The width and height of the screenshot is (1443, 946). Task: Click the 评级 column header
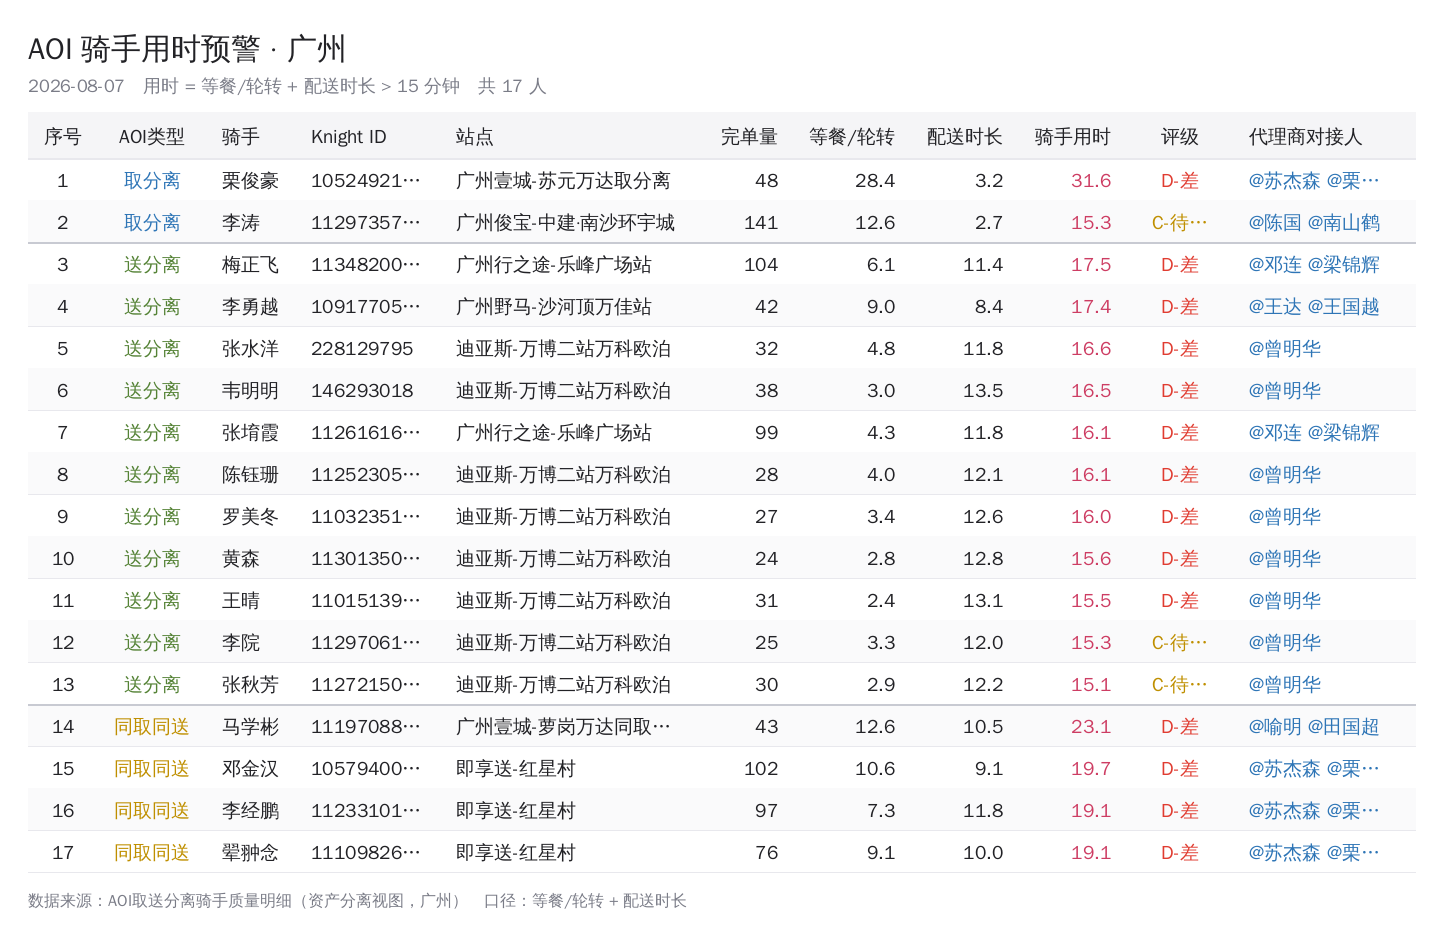tap(1180, 137)
